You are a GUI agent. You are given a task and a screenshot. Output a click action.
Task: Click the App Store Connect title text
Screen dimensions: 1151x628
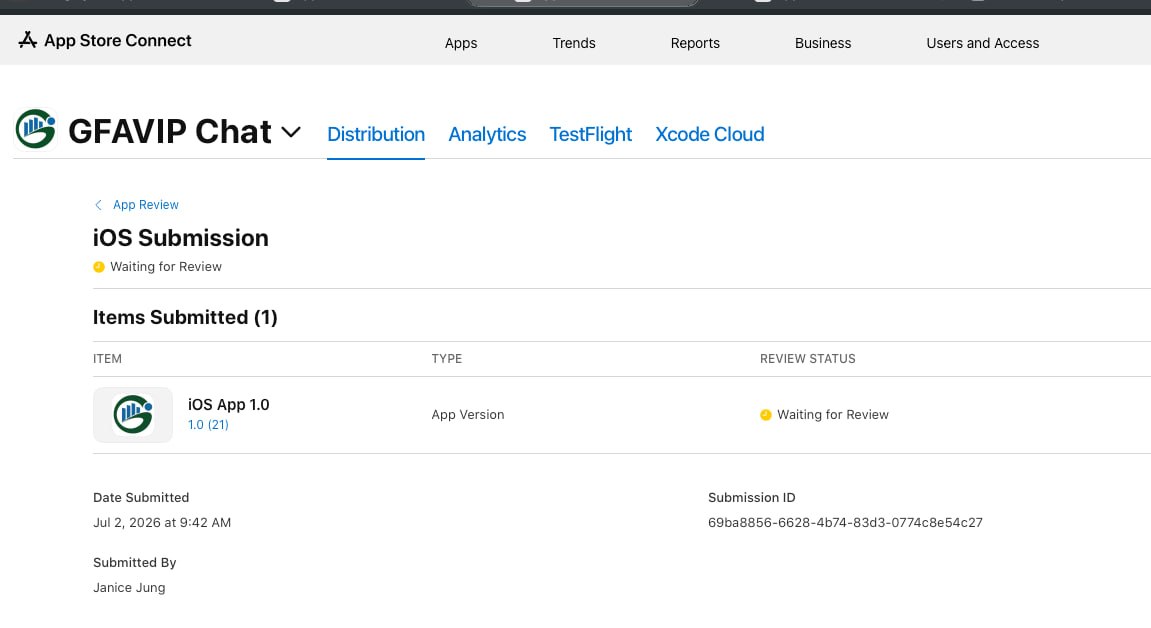(117, 40)
